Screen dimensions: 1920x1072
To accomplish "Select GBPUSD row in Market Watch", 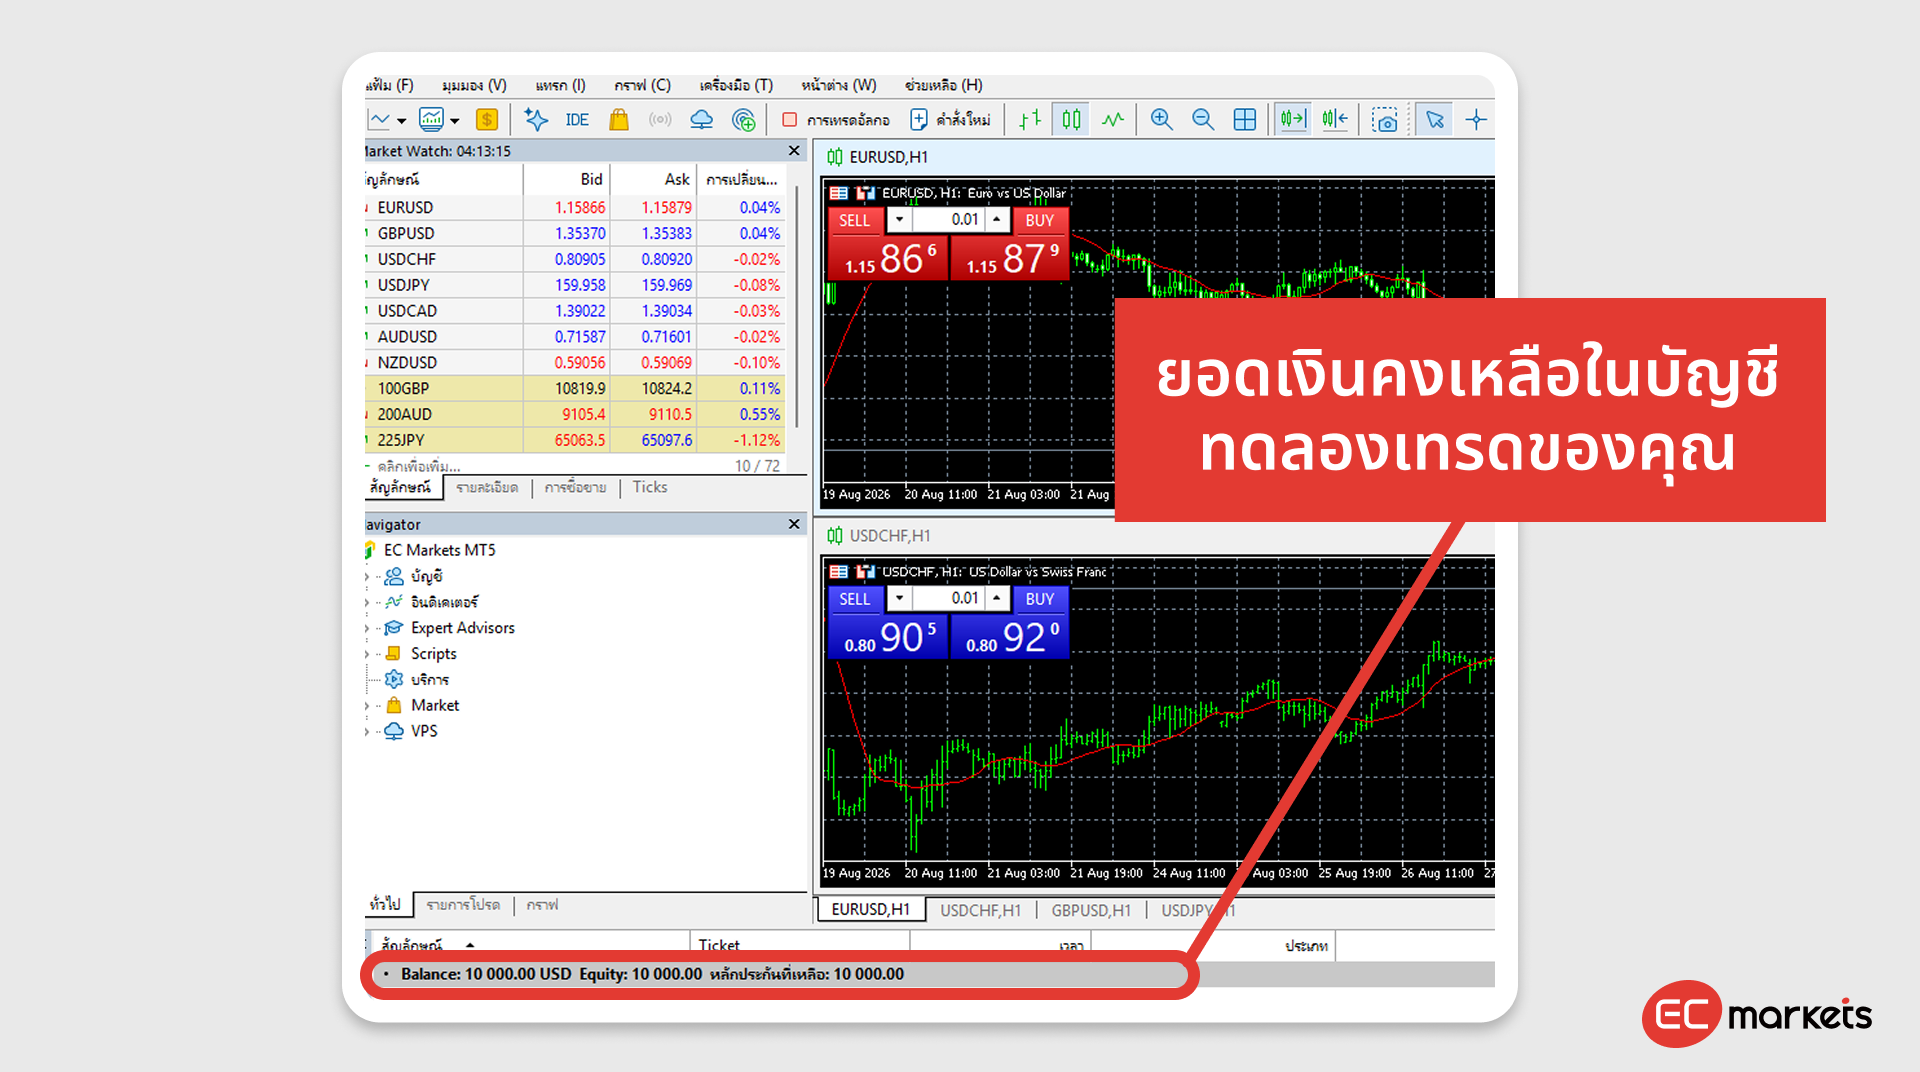I will tap(575, 233).
